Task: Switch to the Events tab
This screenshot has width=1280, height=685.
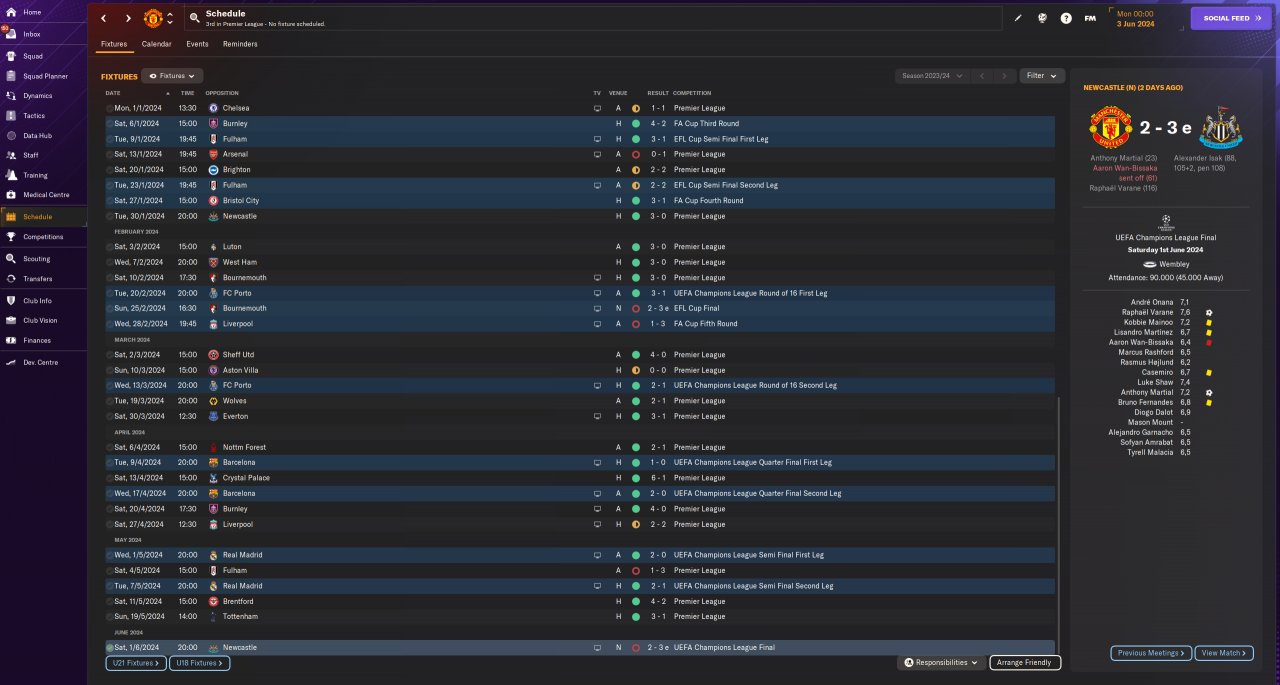Action: 197,44
